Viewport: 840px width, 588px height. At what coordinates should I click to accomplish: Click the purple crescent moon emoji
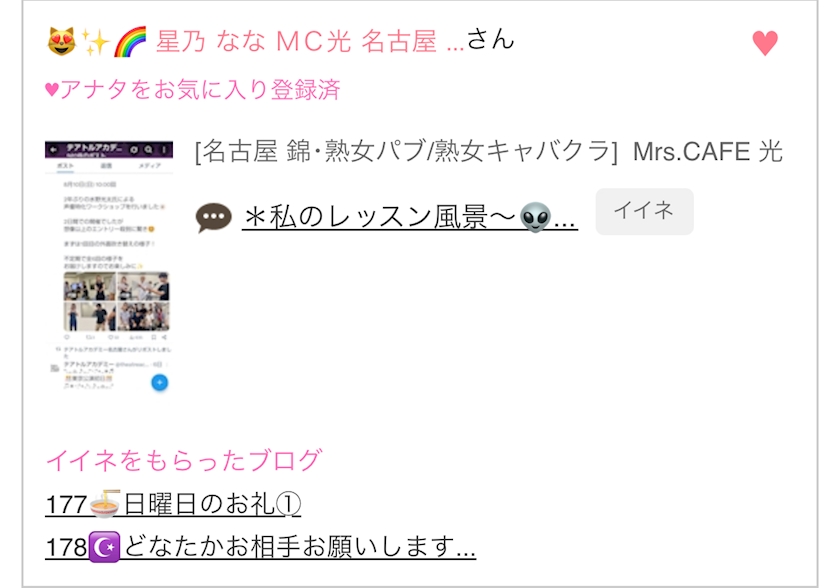104,547
